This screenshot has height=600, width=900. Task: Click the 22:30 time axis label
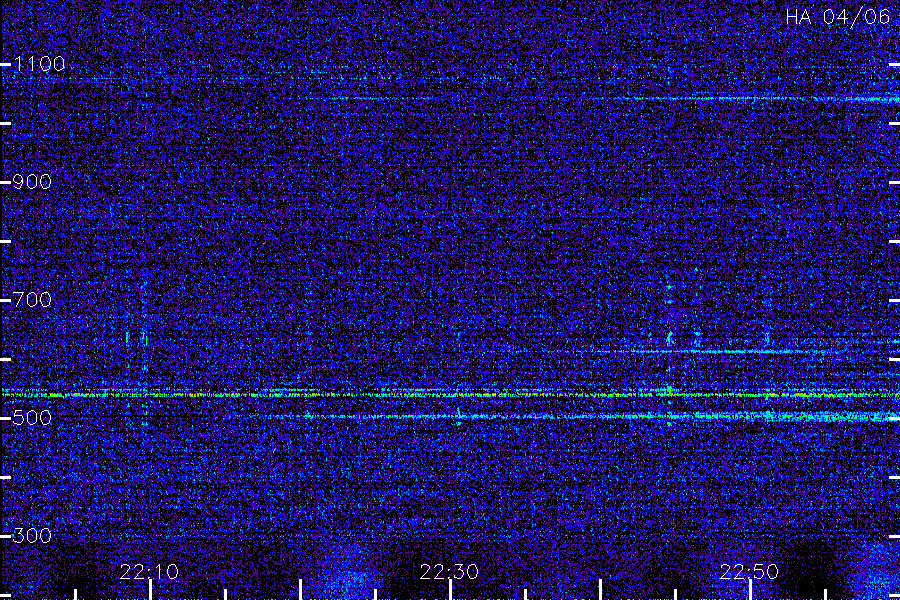pos(449,572)
